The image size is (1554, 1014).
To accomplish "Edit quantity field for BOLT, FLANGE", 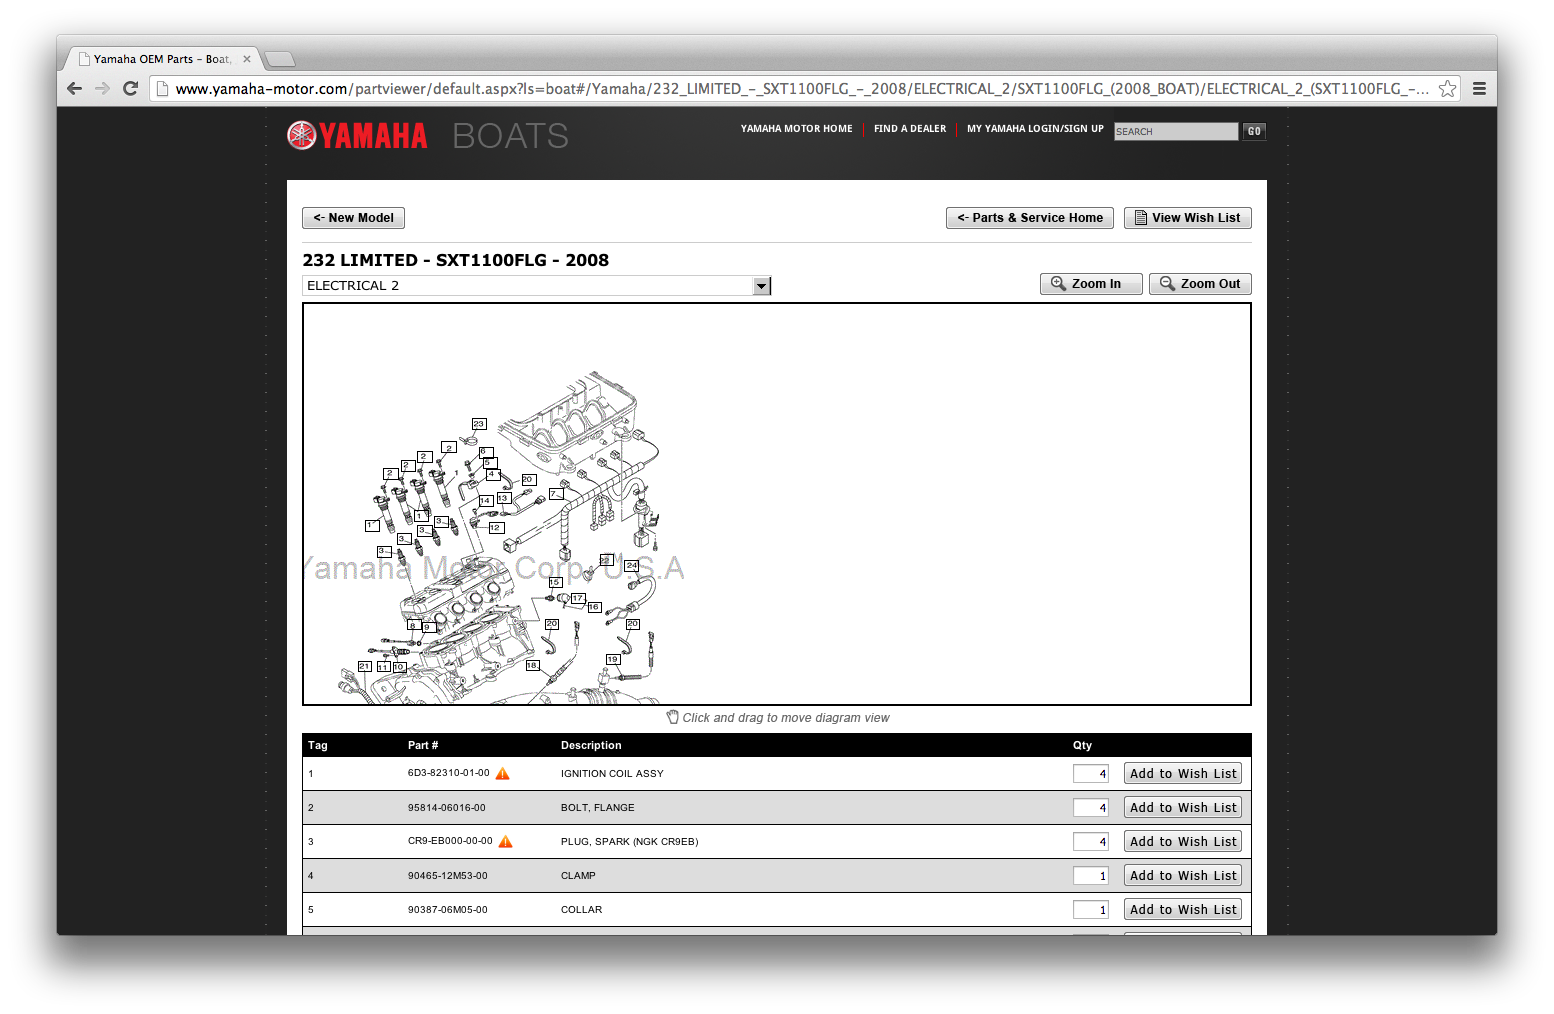I will (x=1090, y=808).
